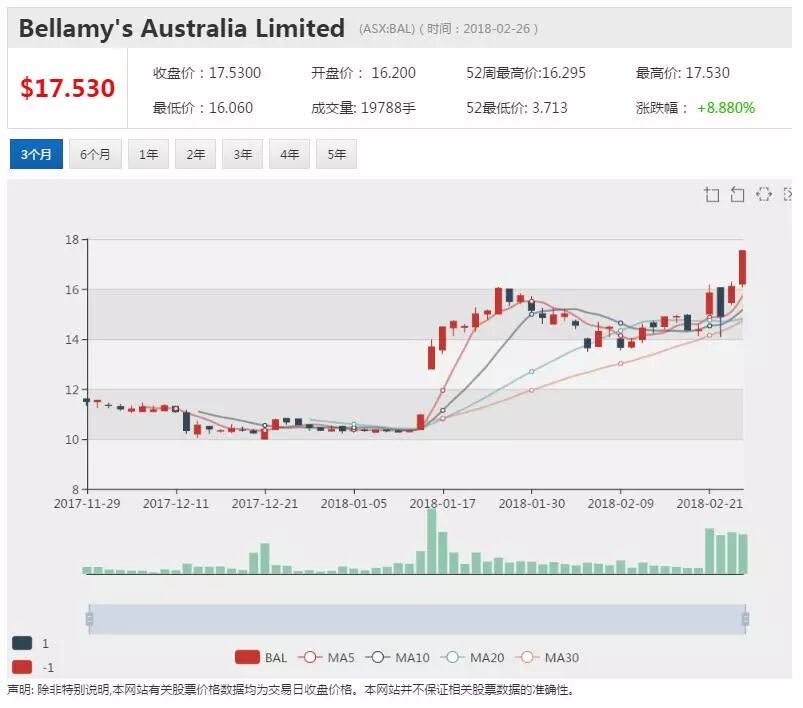Activate the area zoom chart tool icon
Screen dimensions: 803x708
point(711,195)
